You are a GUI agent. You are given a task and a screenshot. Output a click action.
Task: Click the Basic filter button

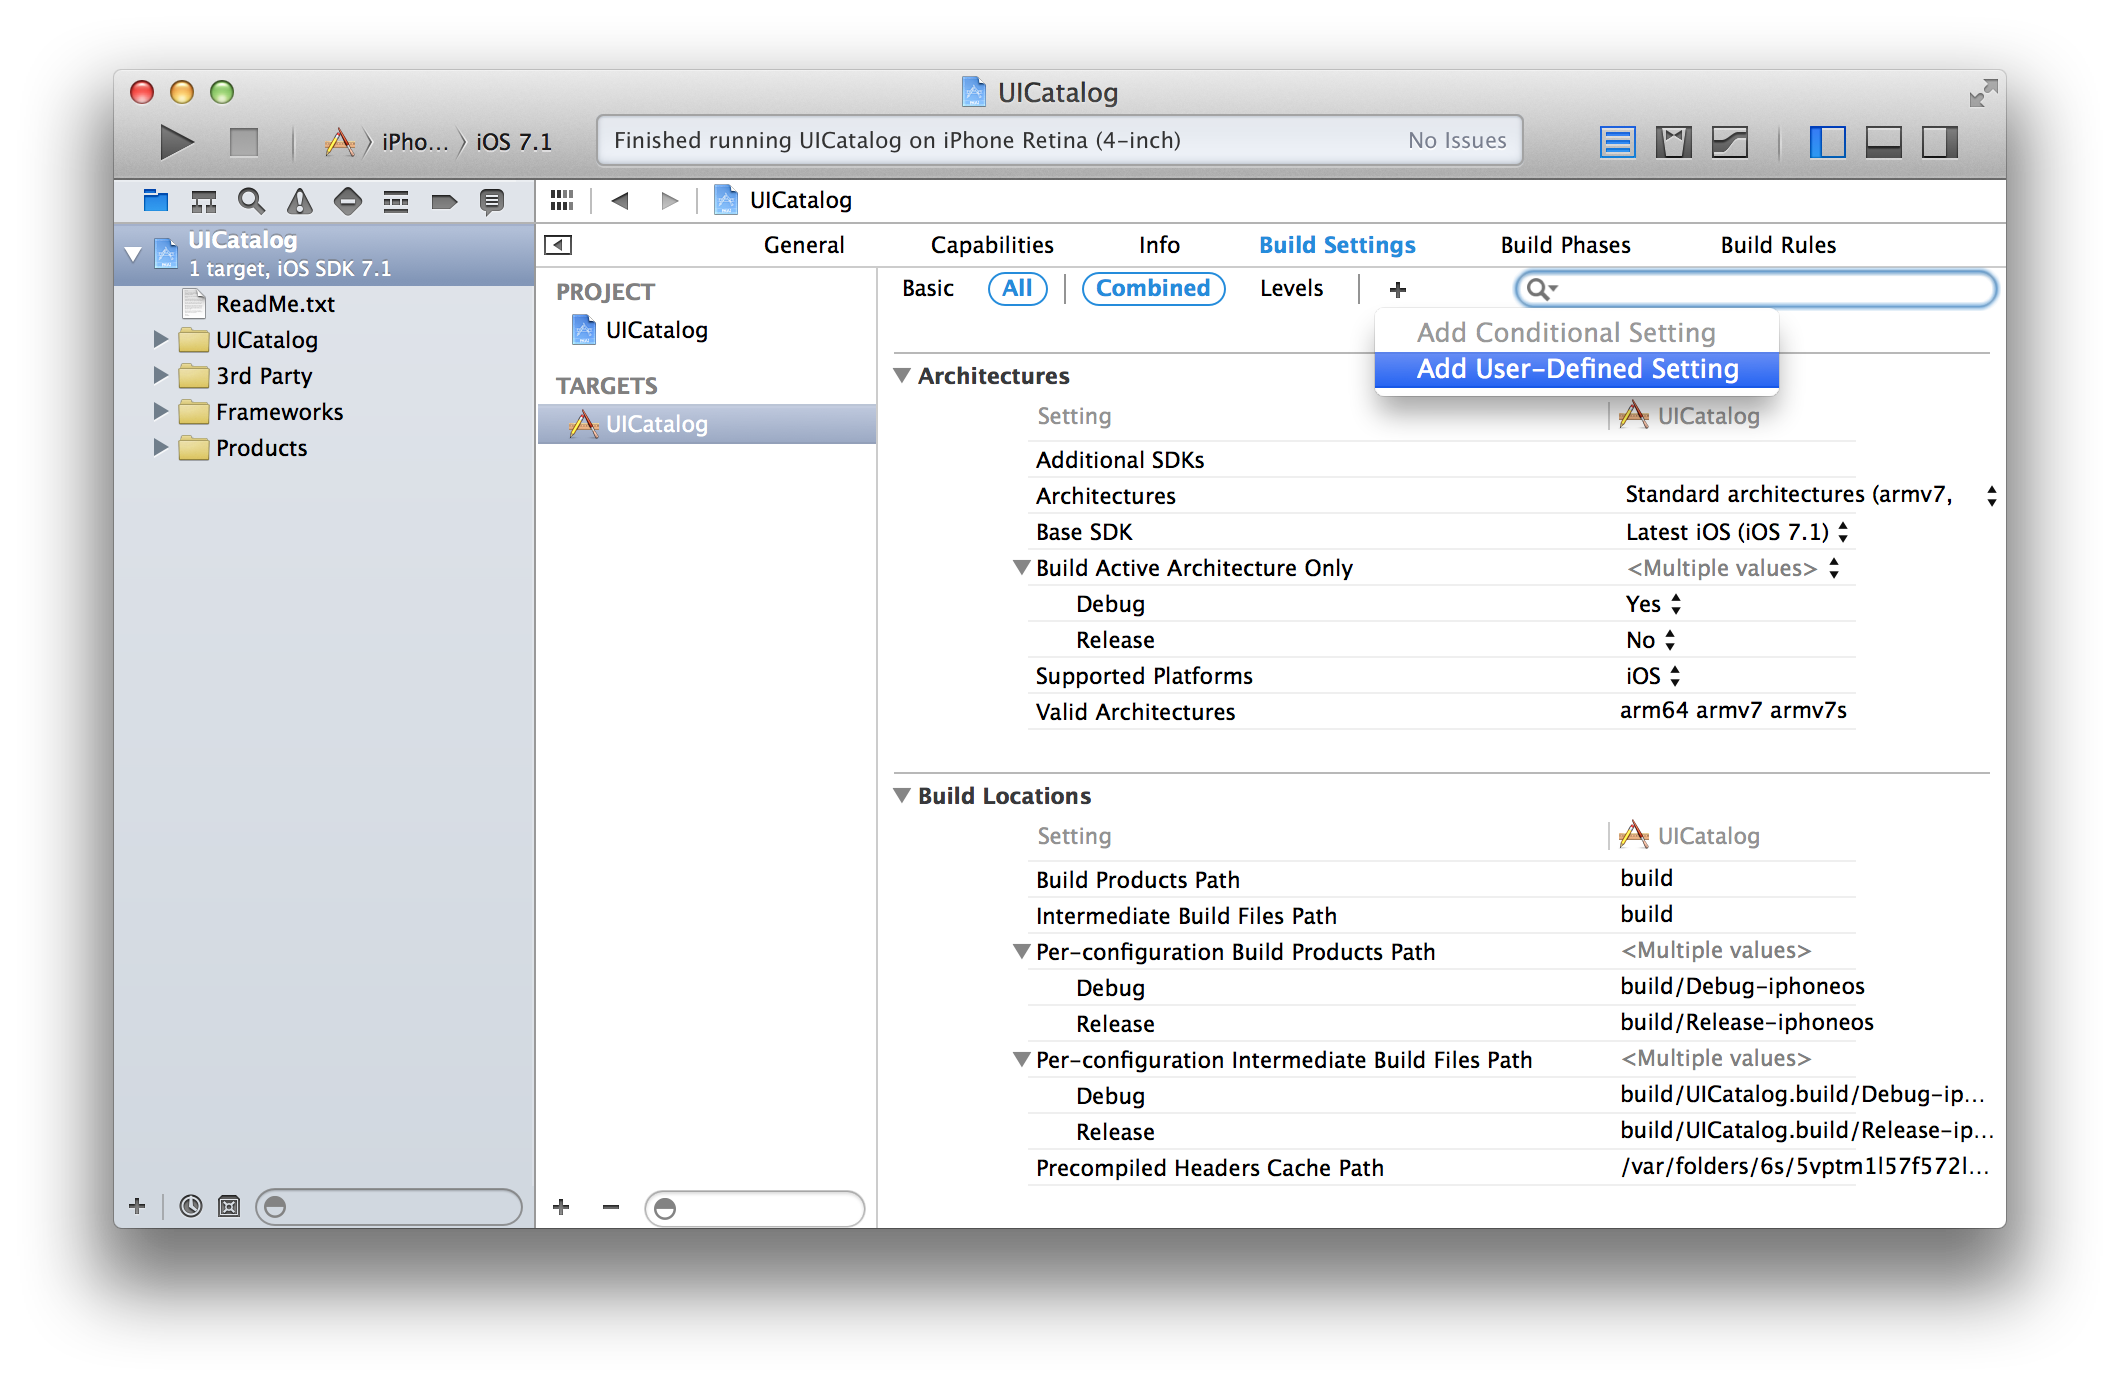929,291
